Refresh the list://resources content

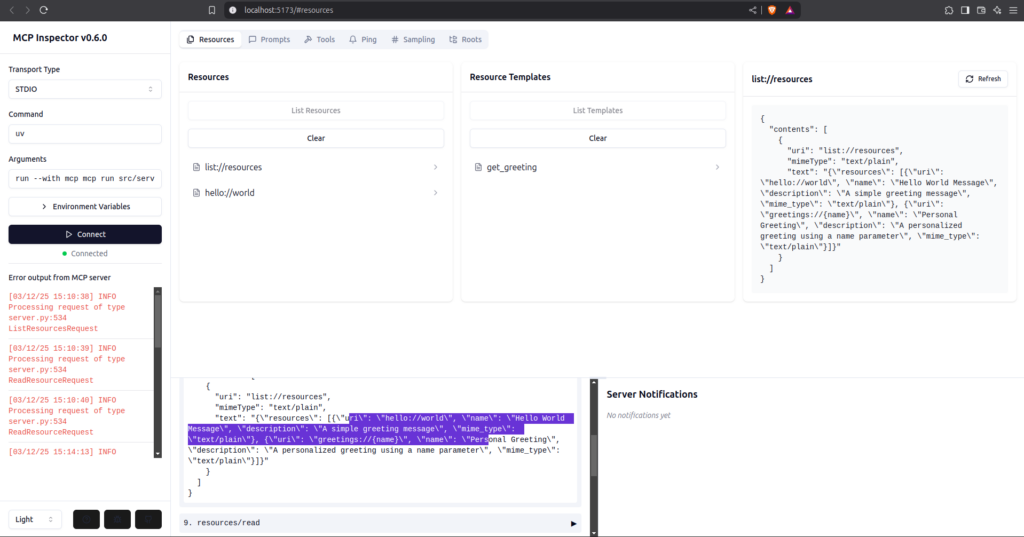coord(983,78)
